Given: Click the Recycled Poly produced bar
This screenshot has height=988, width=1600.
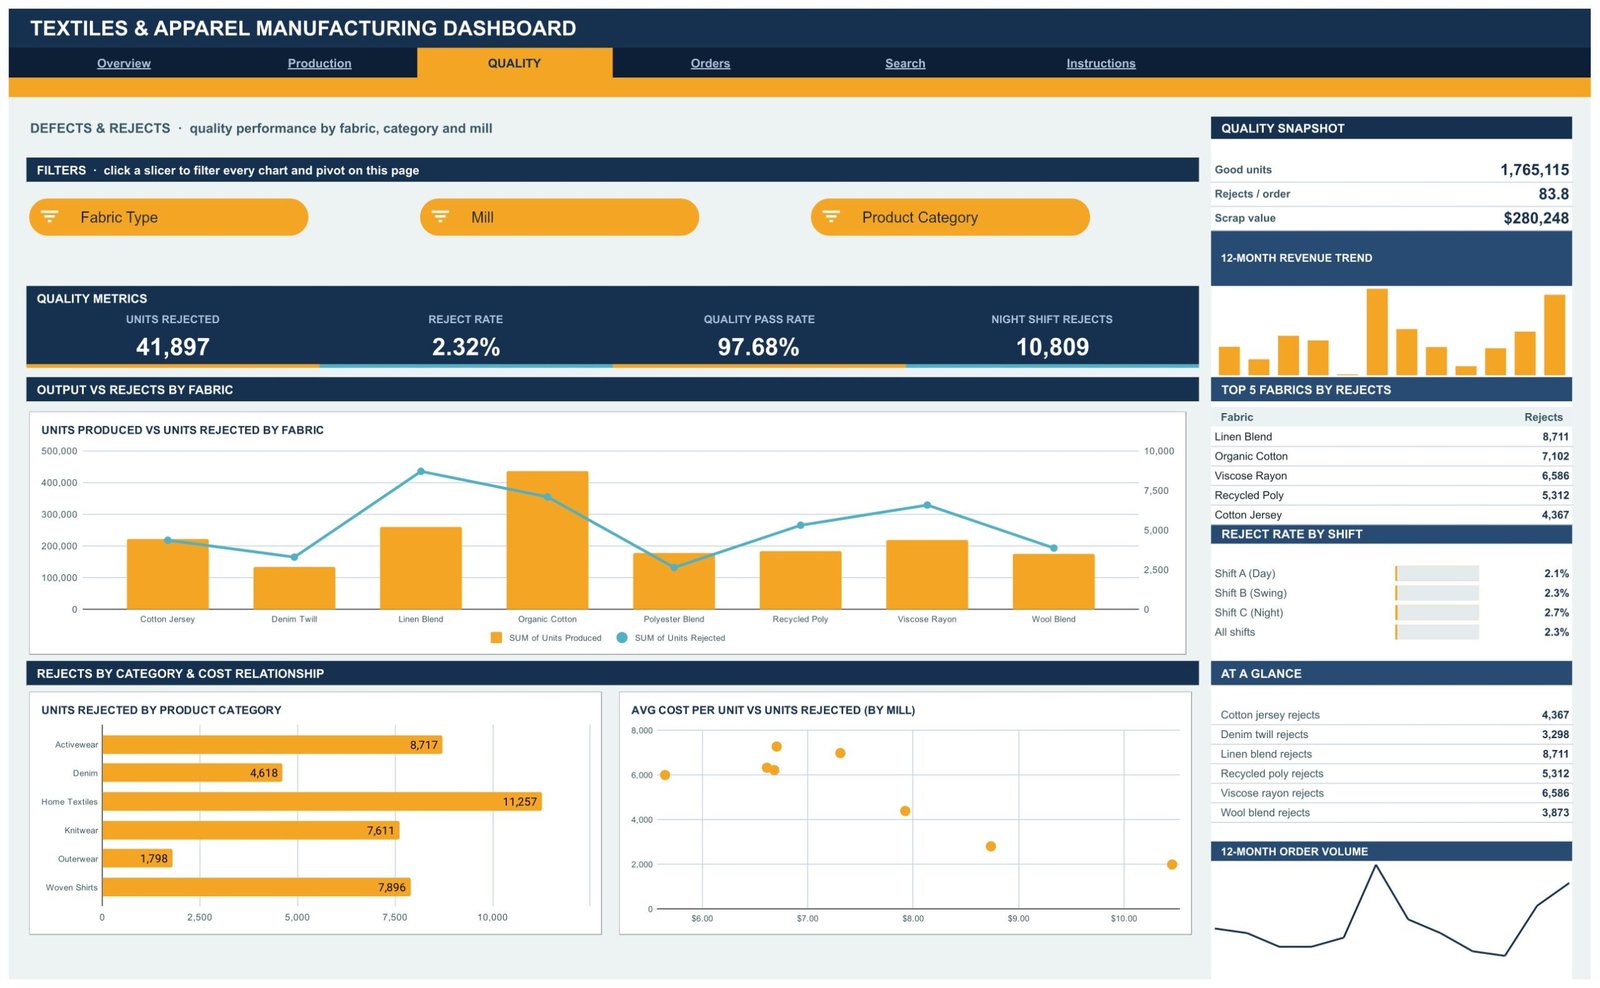Looking at the screenshot, I should [800, 580].
